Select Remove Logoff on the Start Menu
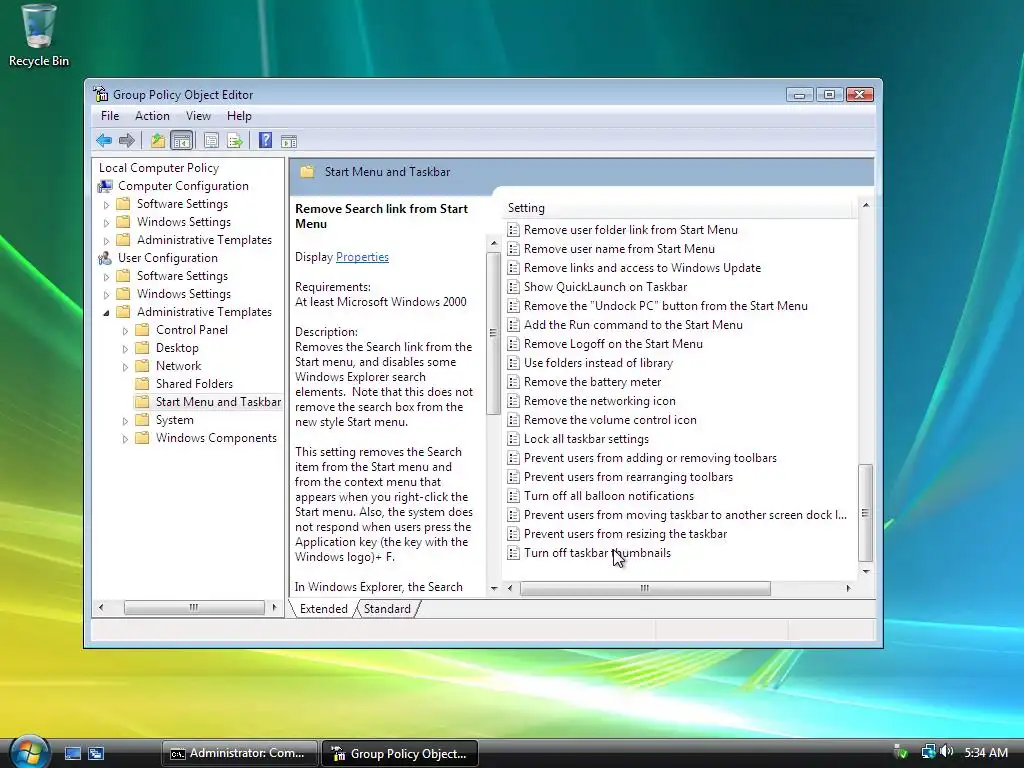This screenshot has width=1024, height=768. (613, 344)
